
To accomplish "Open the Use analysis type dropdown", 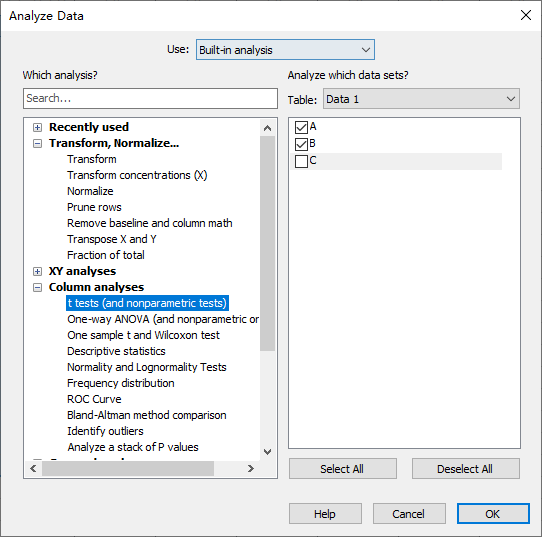I will pyautogui.click(x=285, y=50).
